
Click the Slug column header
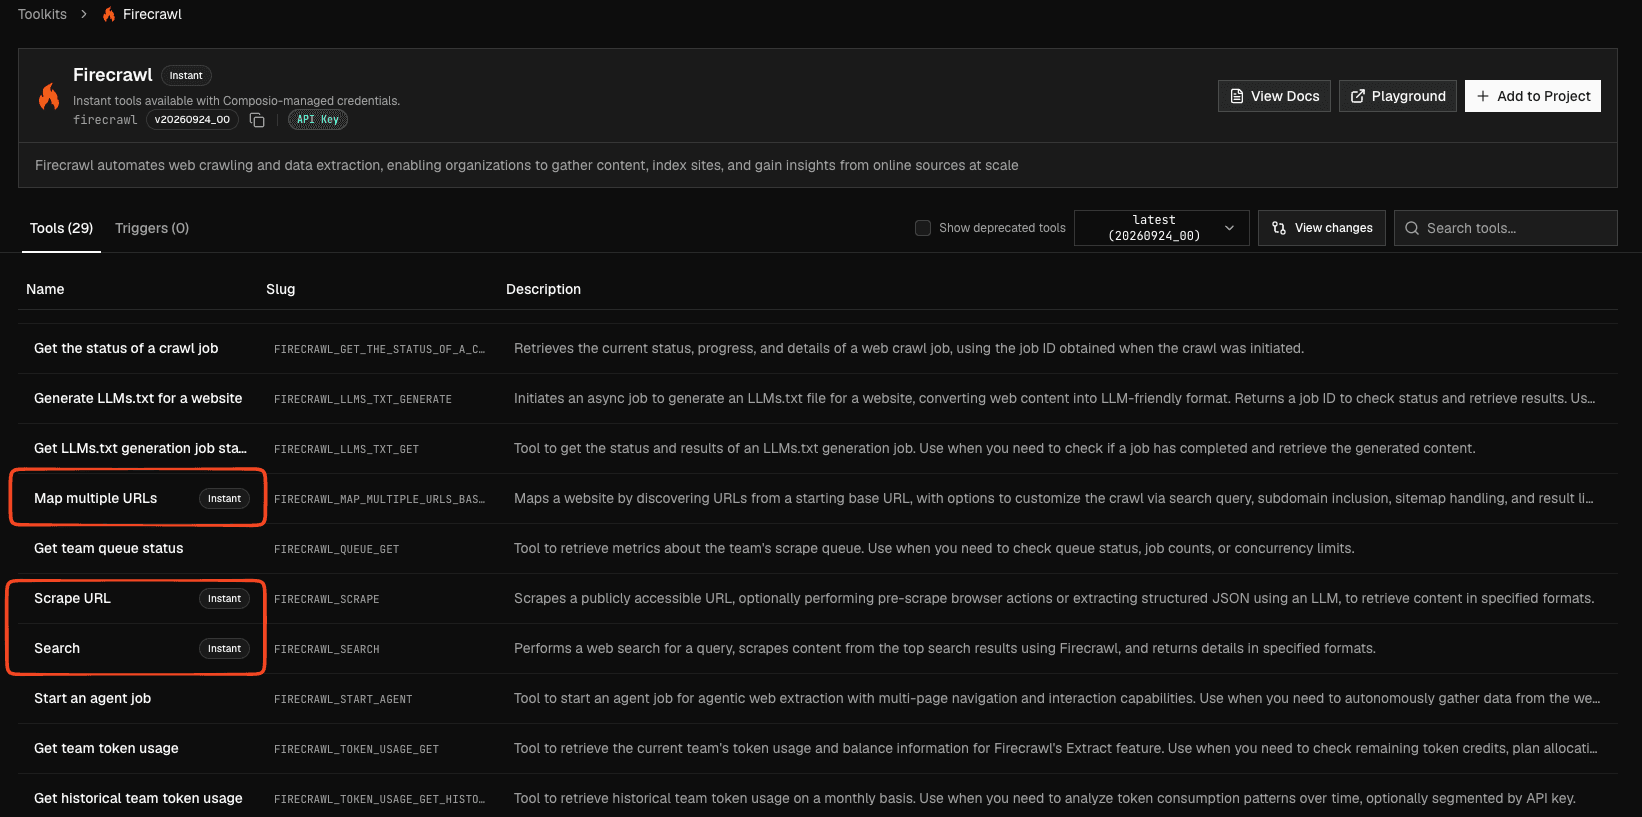tap(281, 289)
